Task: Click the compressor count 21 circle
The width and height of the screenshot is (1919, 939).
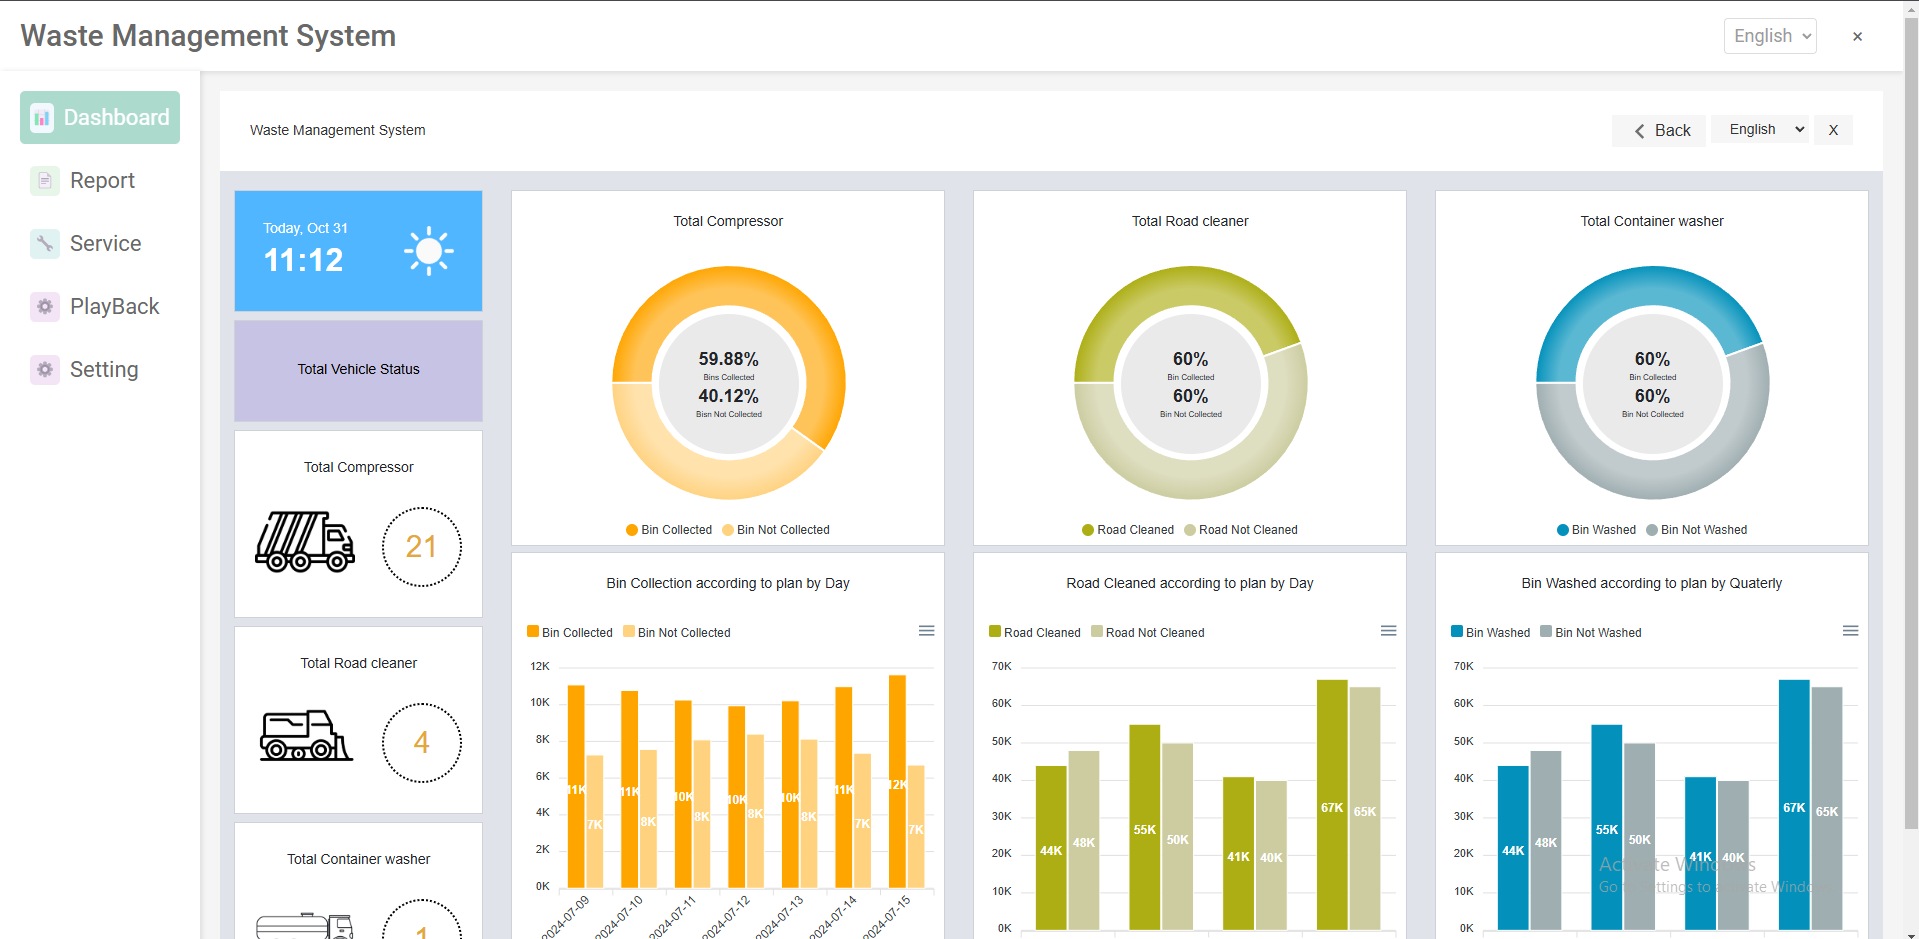Action: (x=421, y=547)
